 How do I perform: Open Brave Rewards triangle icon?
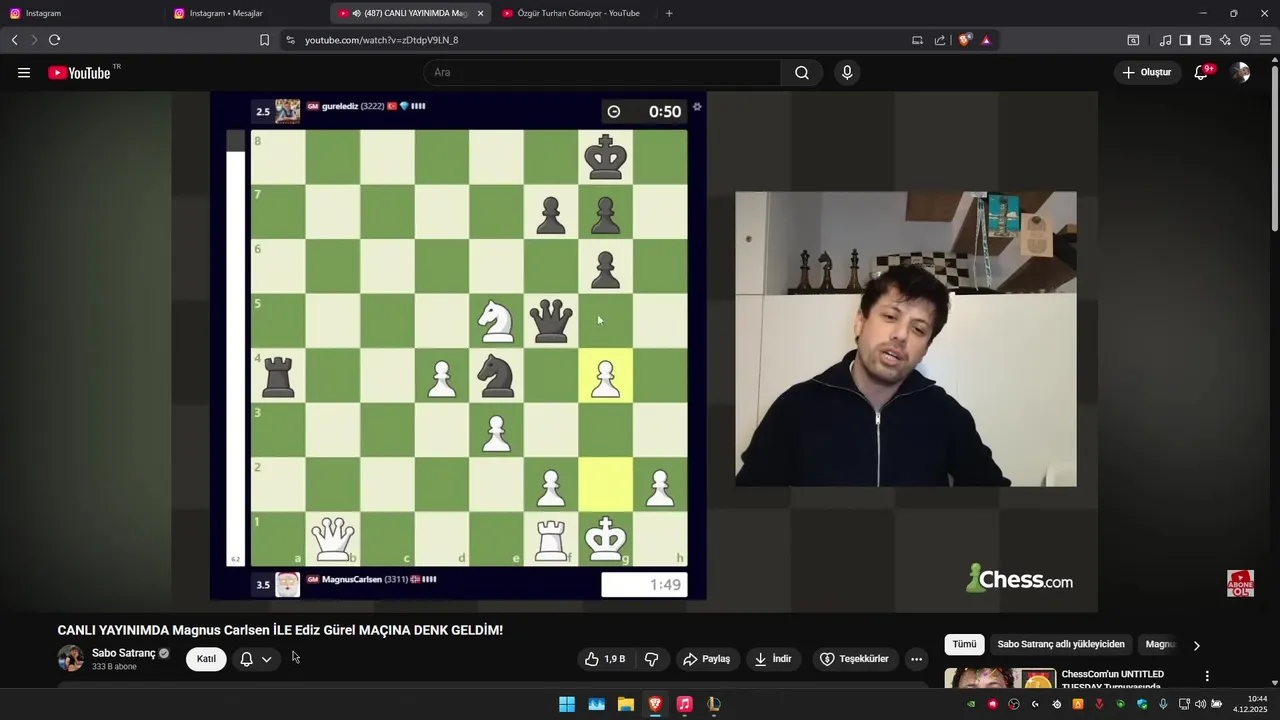point(986,40)
